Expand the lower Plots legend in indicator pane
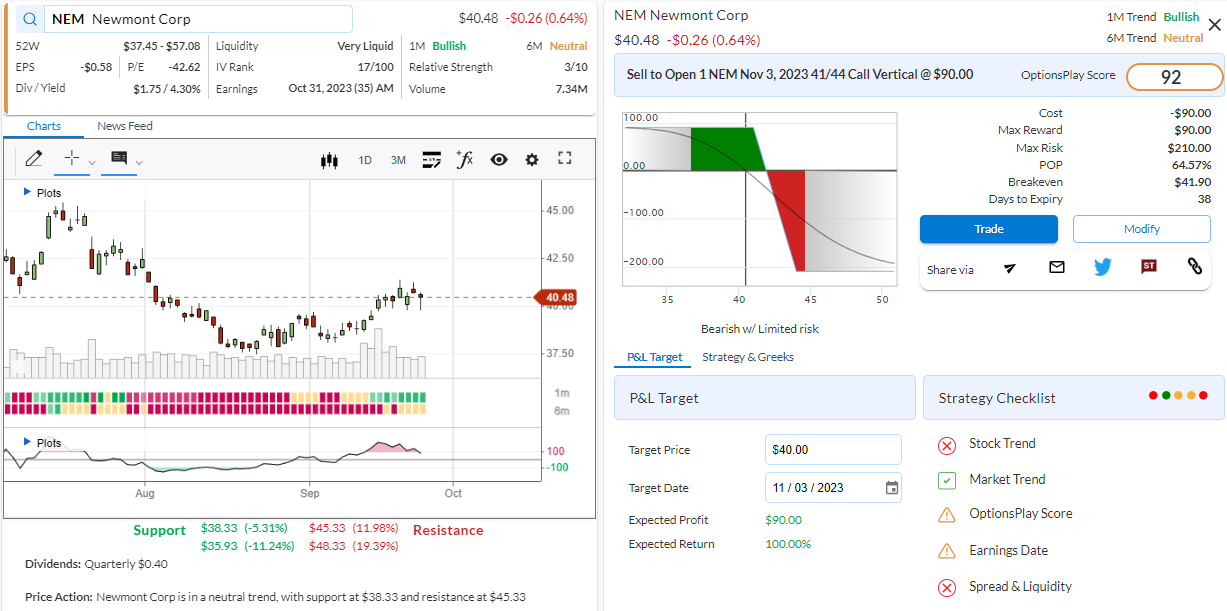 pos(42,442)
